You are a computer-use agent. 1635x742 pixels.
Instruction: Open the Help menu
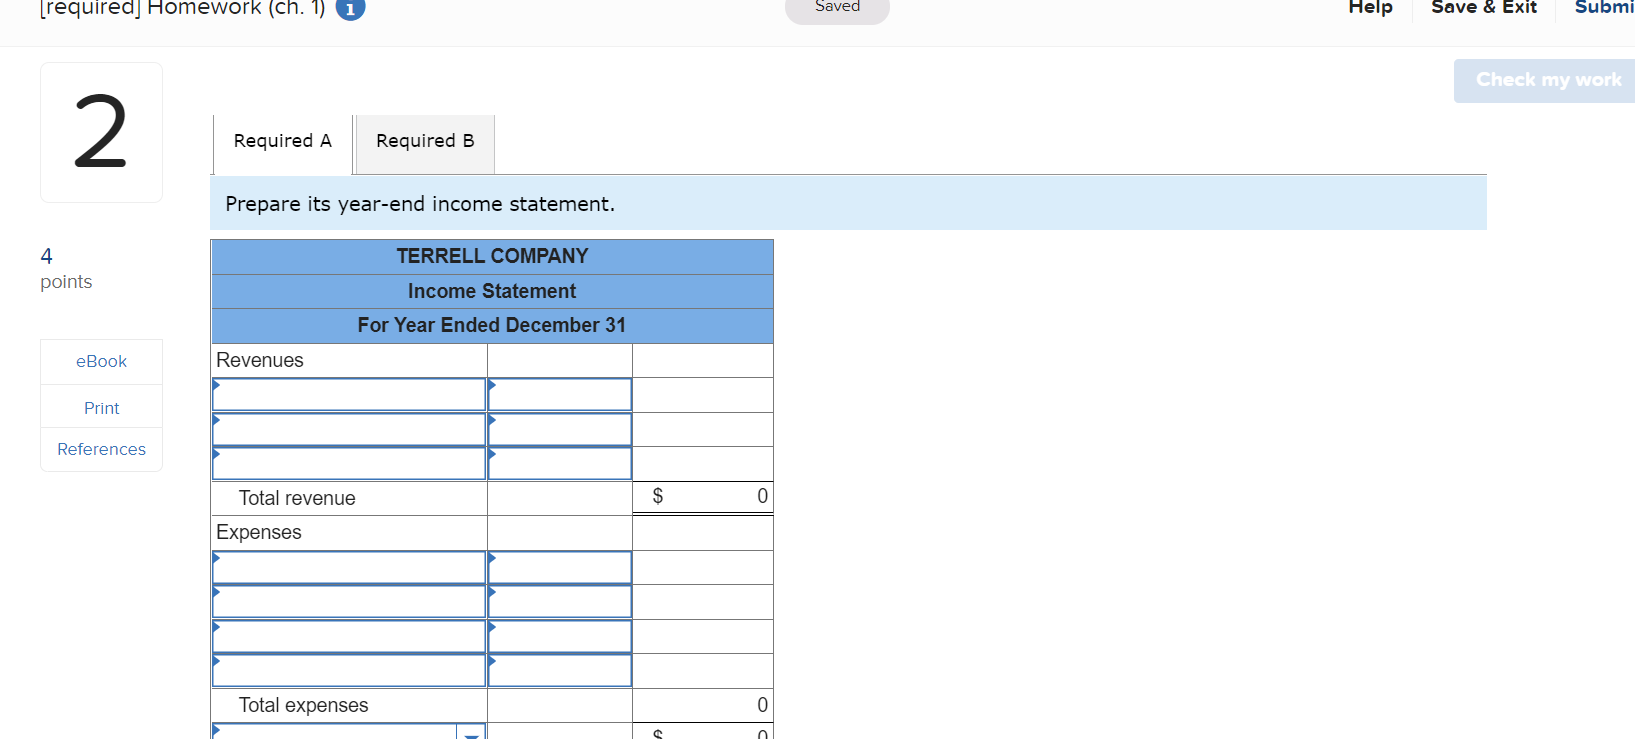(x=1370, y=8)
